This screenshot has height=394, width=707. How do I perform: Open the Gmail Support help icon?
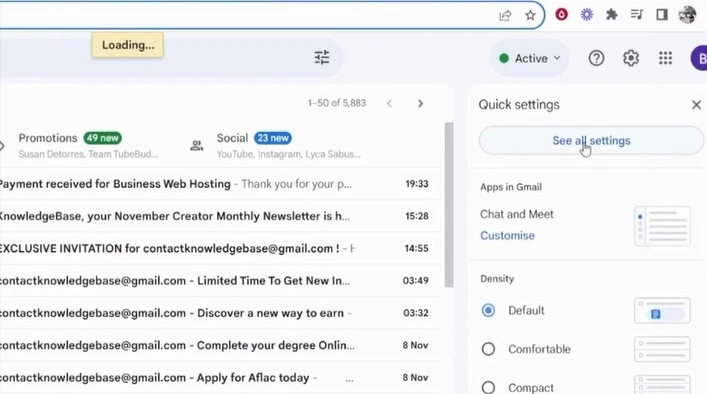tap(596, 58)
